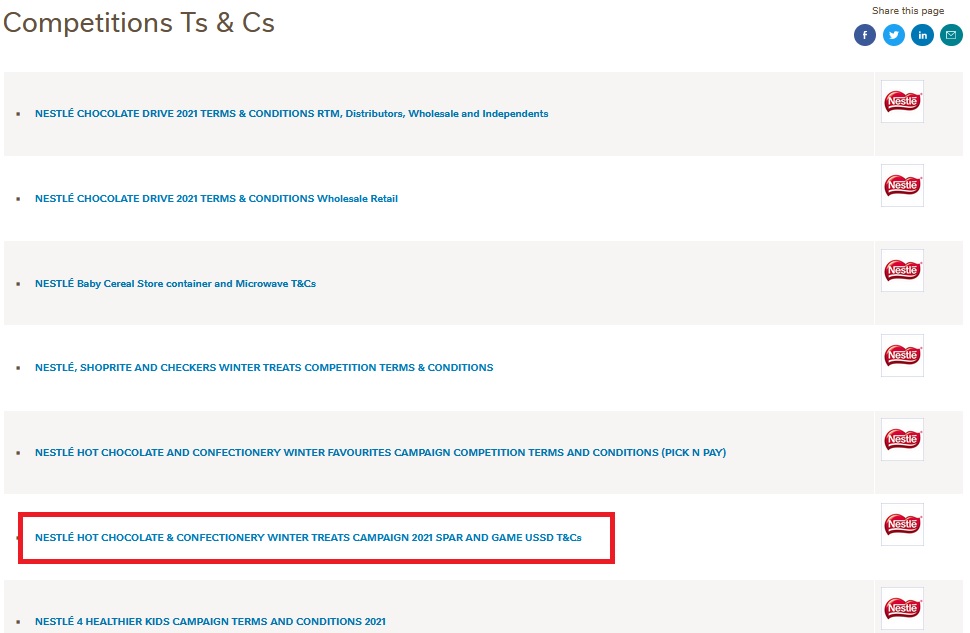Share this page on Facebook
This screenshot has width=970, height=633.
coord(864,35)
